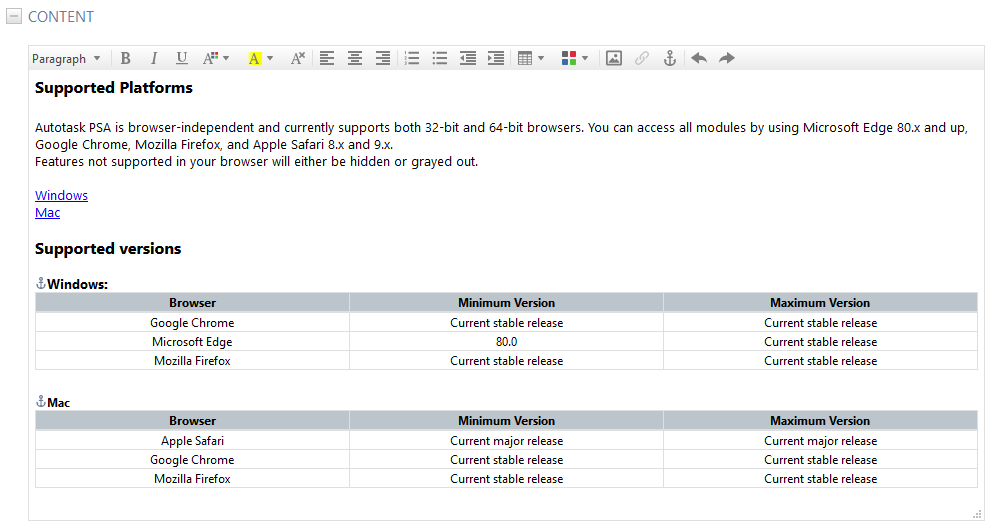Click Google Chrome cell in Windows table

pyautogui.click(x=192, y=323)
